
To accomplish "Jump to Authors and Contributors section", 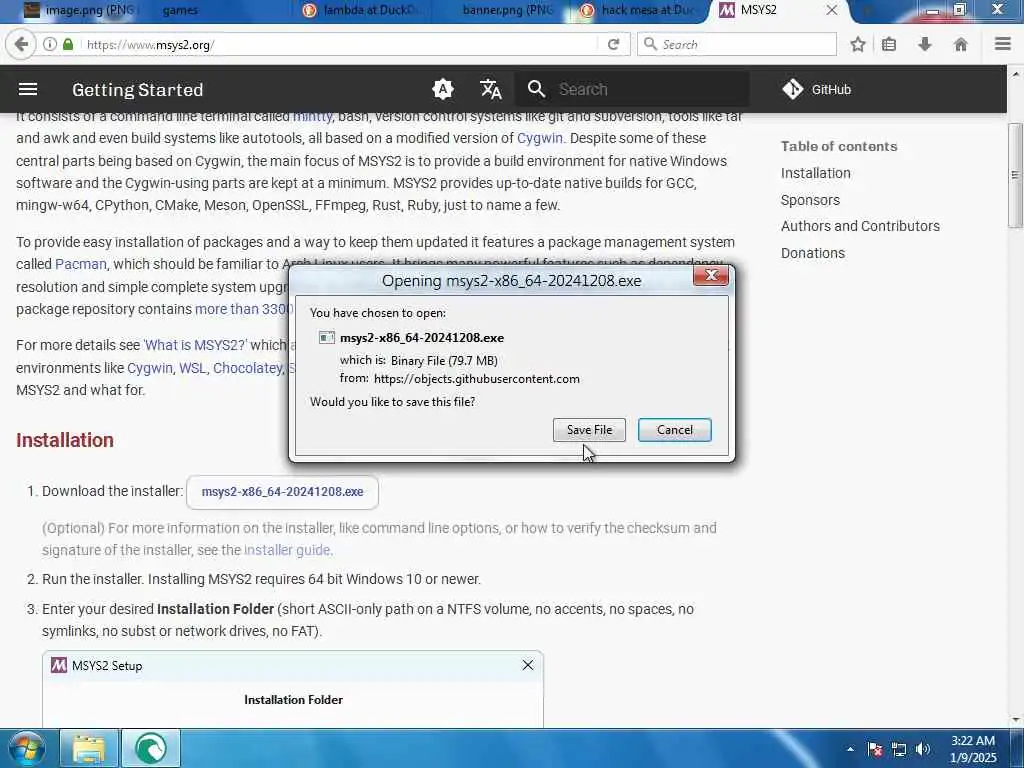I will 860,226.
